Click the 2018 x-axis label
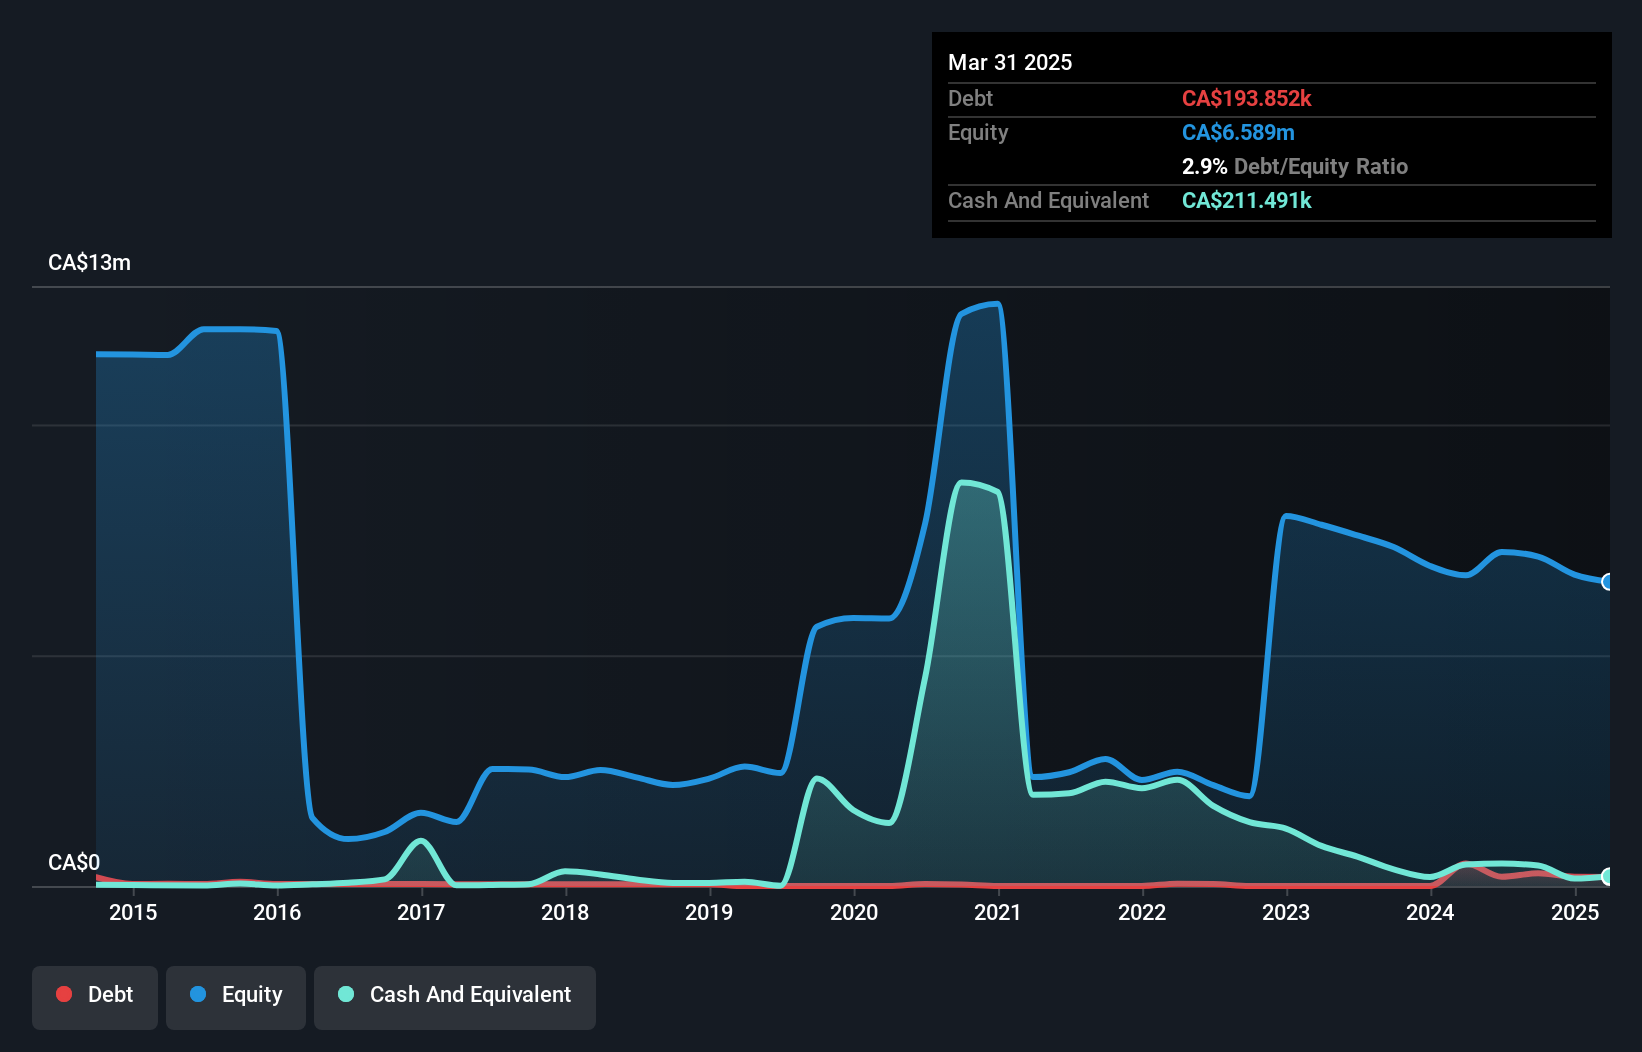1642x1052 pixels. tap(565, 912)
